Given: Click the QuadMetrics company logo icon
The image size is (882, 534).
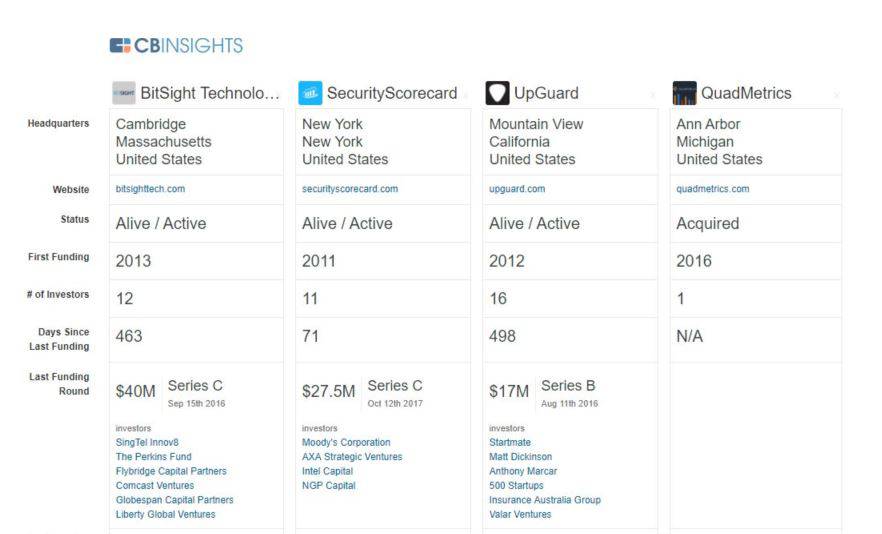Looking at the screenshot, I should click(685, 93).
